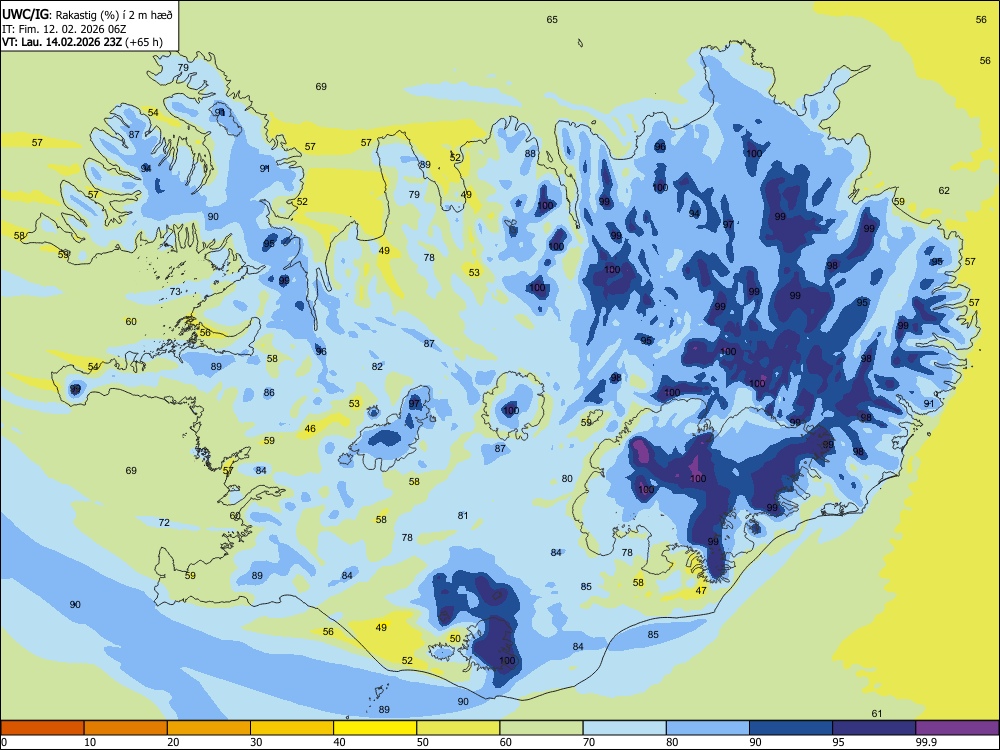
Task: Click the pale blue 70–80 legend segment
Action: [x=624, y=728]
